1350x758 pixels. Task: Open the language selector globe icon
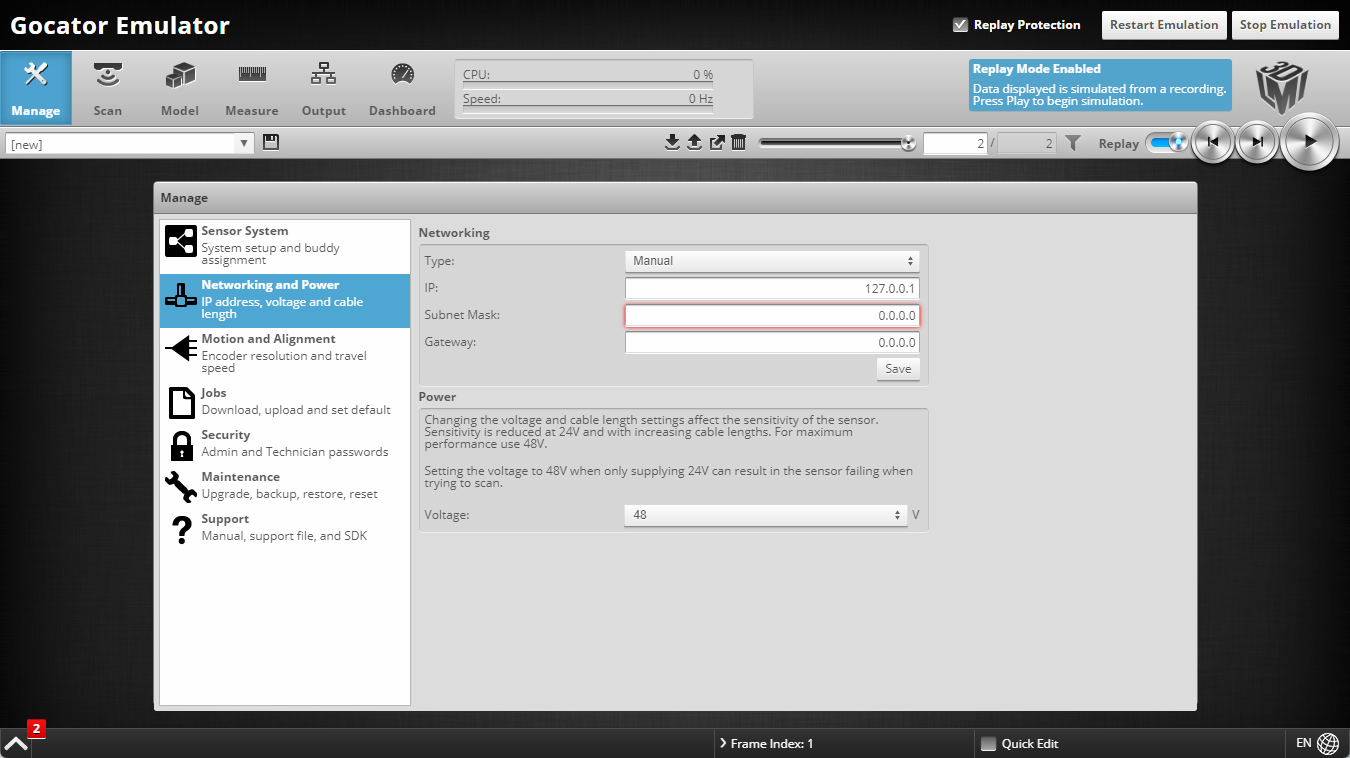[x=1328, y=743]
